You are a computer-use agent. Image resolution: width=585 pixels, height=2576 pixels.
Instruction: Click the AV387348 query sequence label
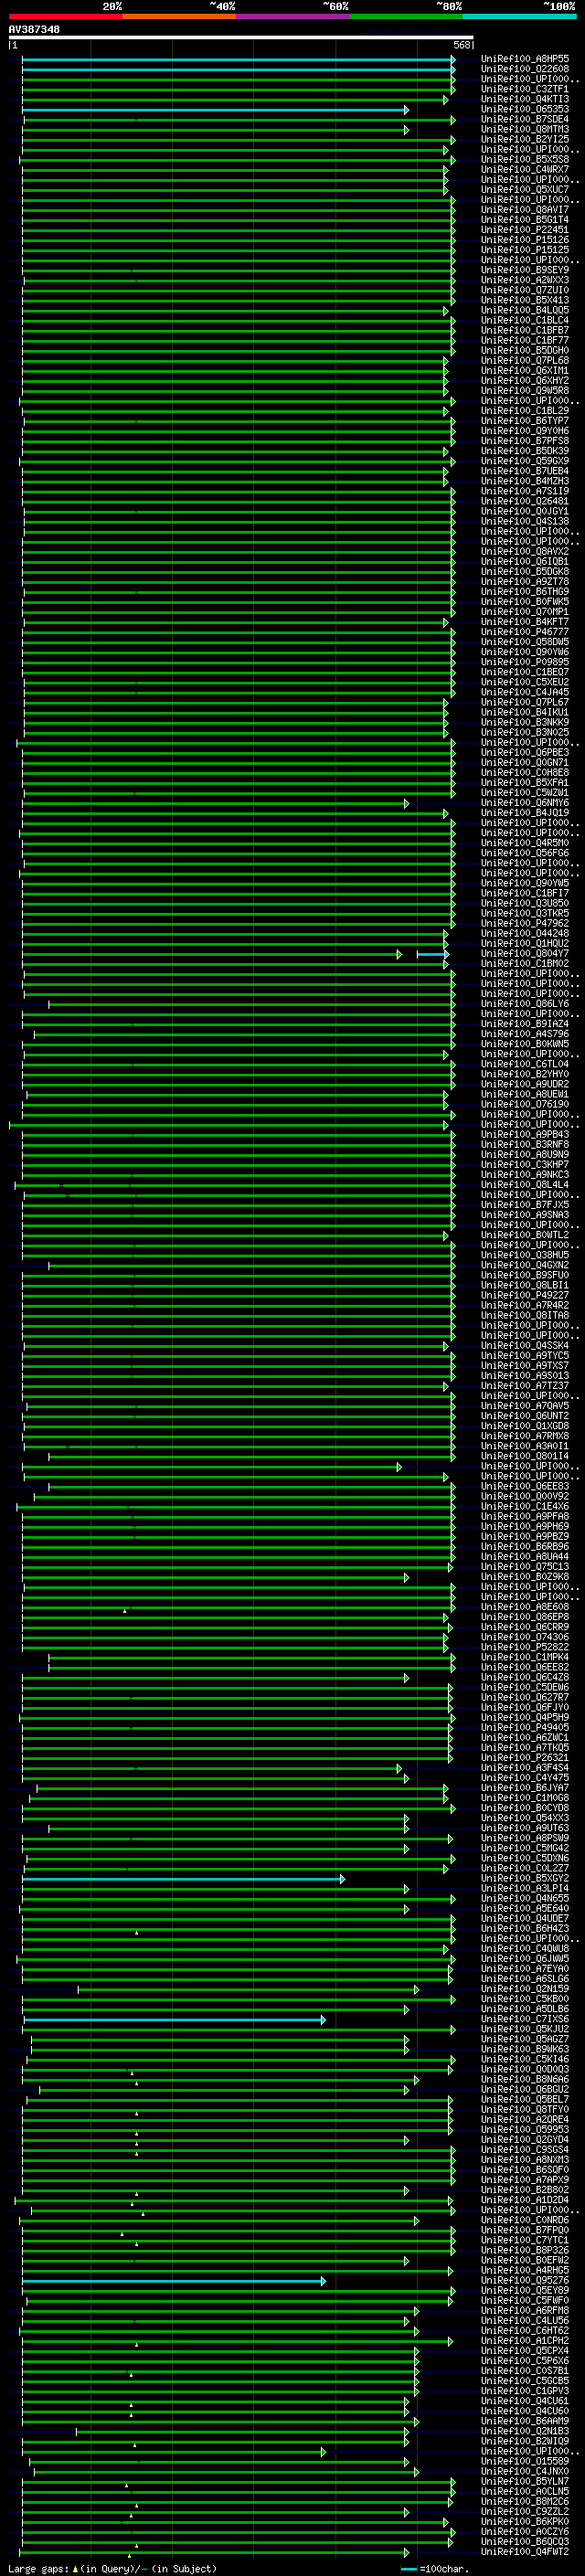point(34,30)
